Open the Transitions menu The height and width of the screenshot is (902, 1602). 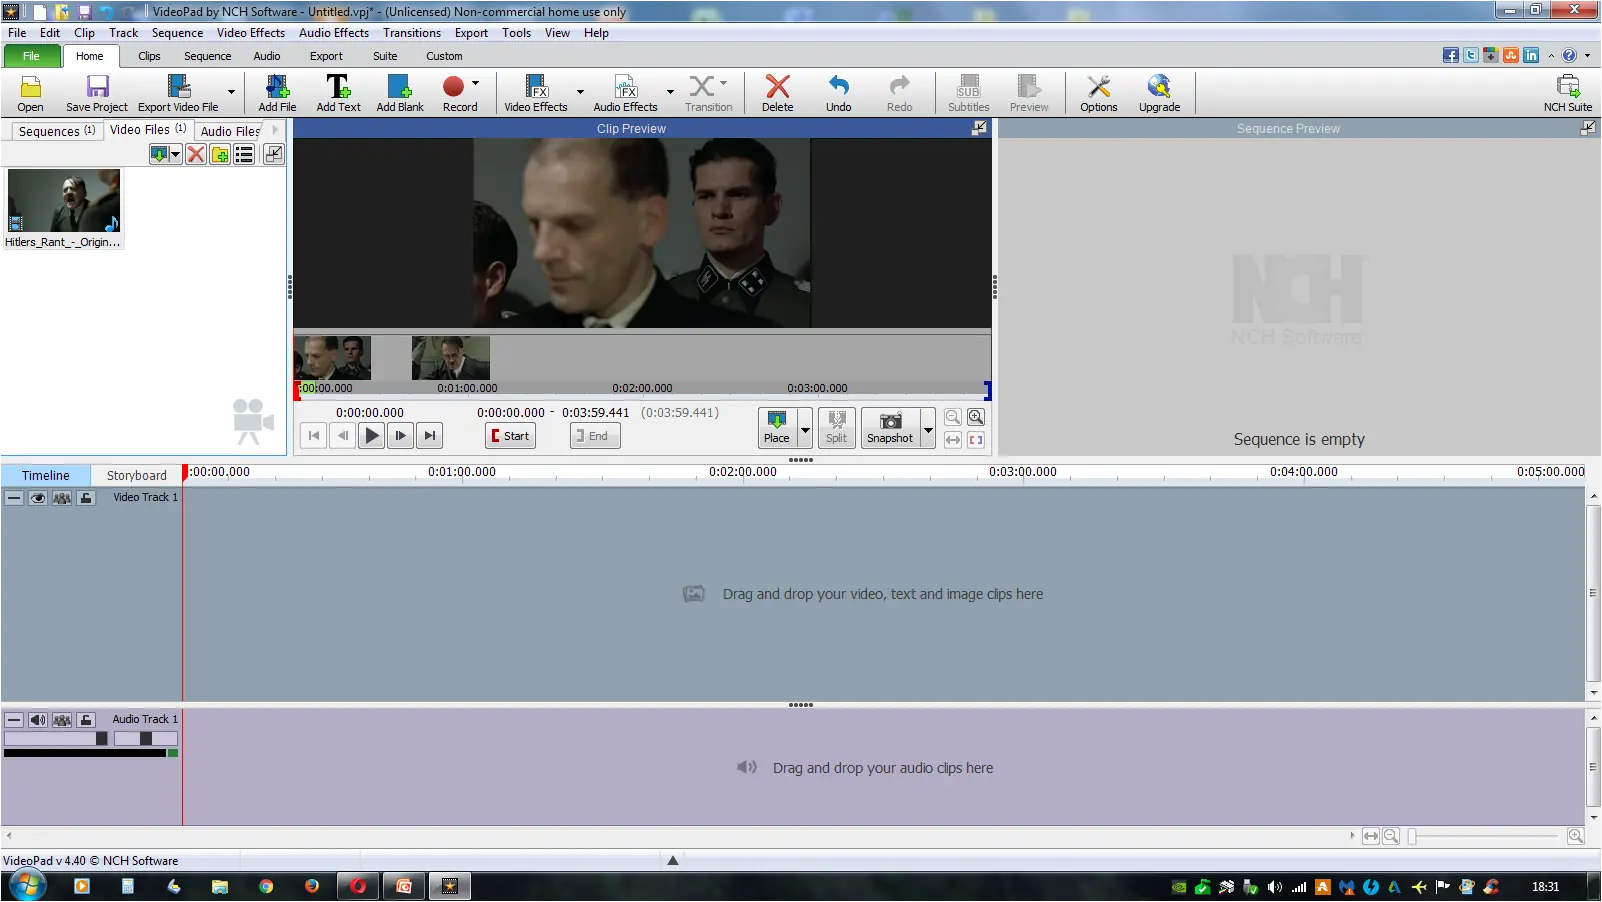[x=412, y=33]
